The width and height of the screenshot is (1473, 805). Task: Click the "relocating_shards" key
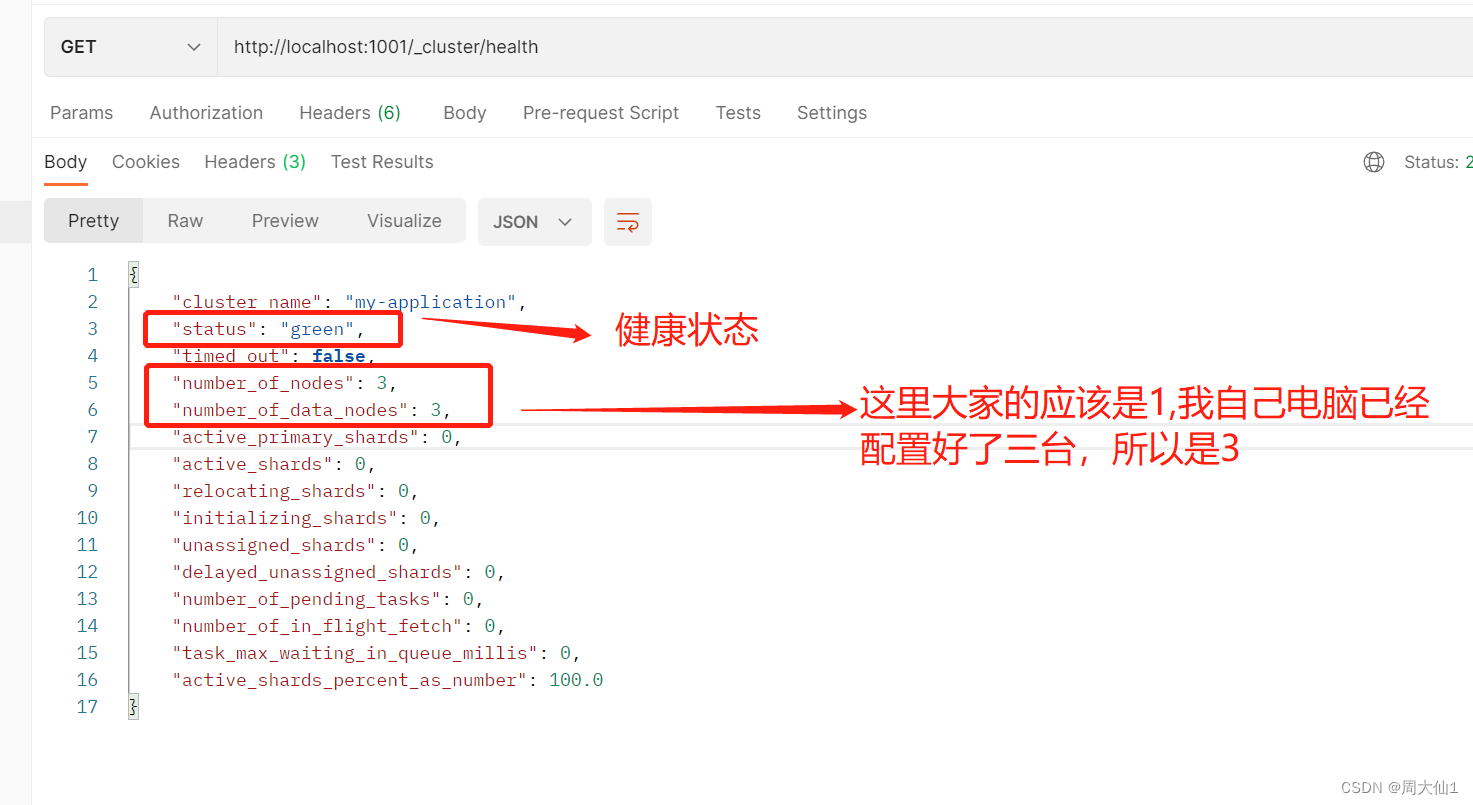click(x=276, y=491)
